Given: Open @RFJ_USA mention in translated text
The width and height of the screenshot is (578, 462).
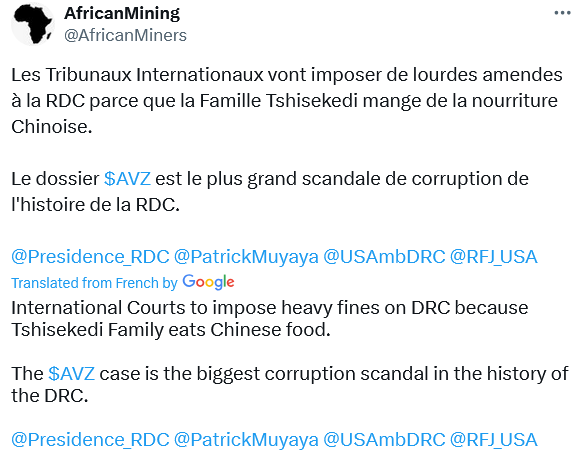Looking at the screenshot, I should click(x=494, y=440).
